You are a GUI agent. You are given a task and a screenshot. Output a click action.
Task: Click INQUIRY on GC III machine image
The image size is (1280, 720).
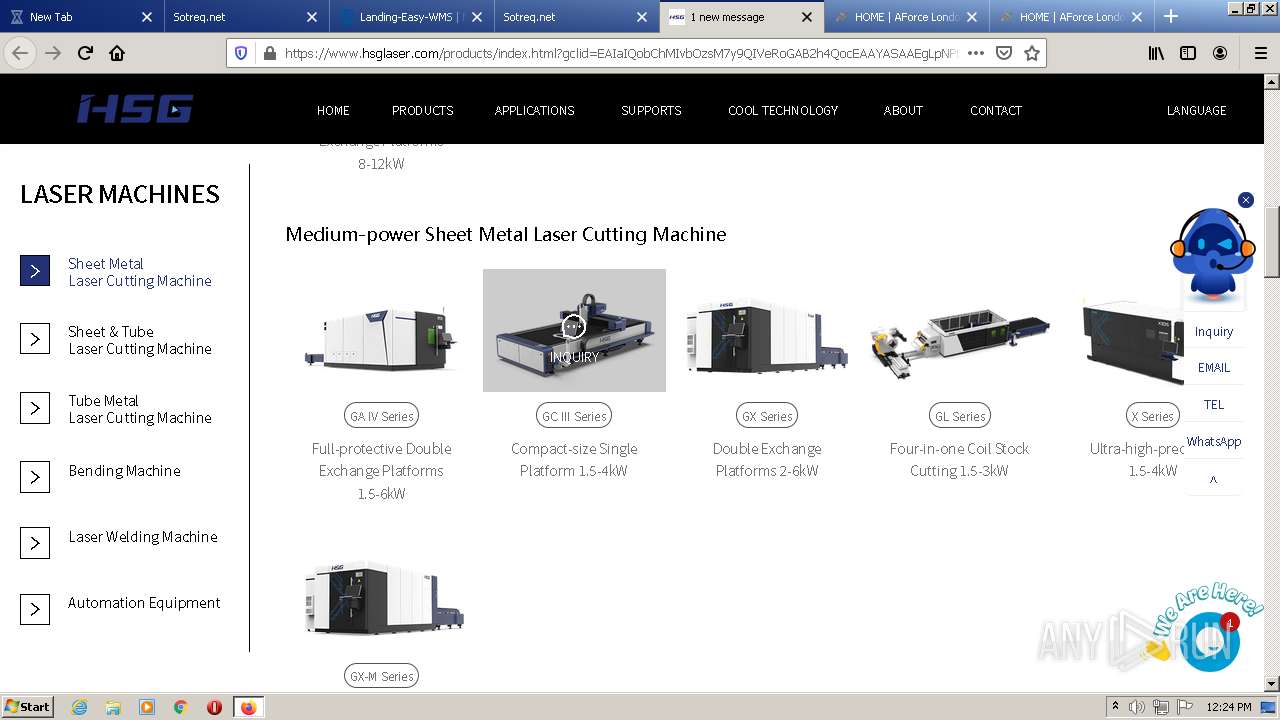click(x=574, y=356)
